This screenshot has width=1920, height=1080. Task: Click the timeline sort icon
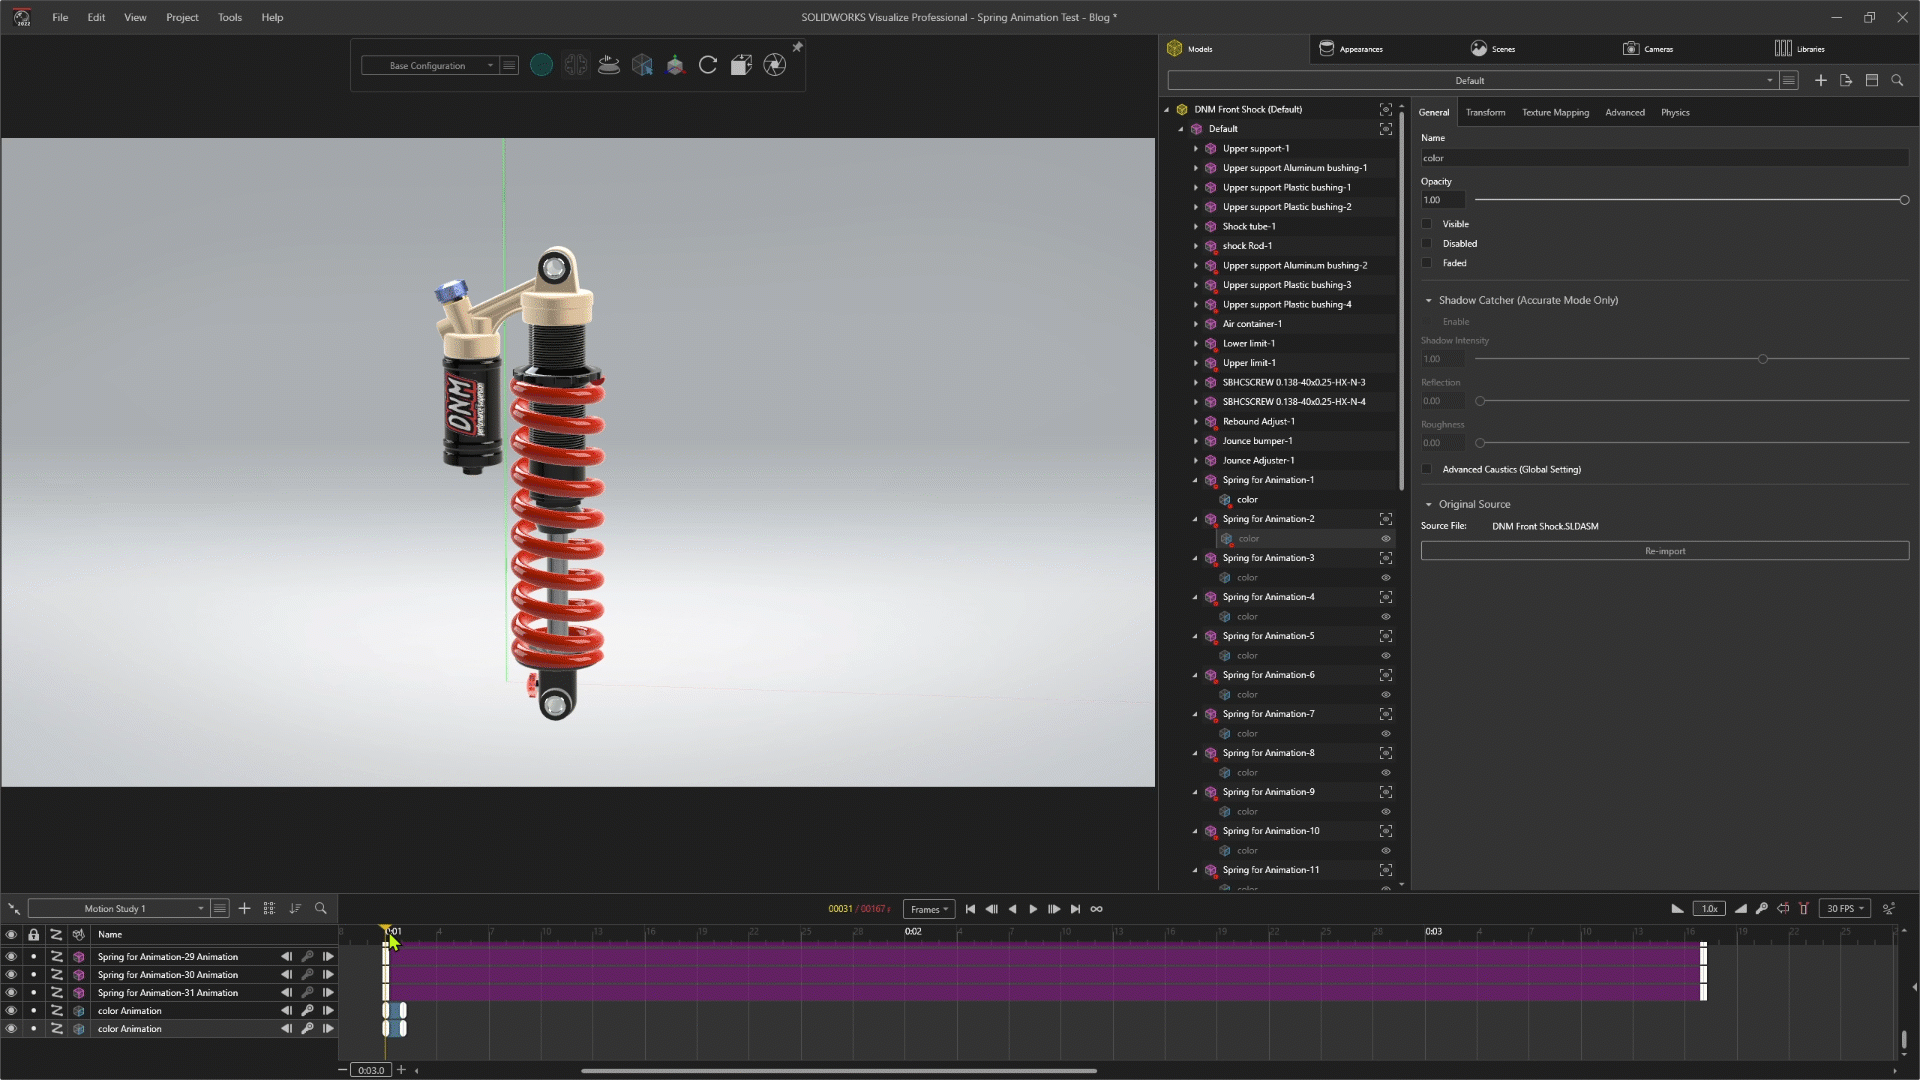tap(295, 908)
